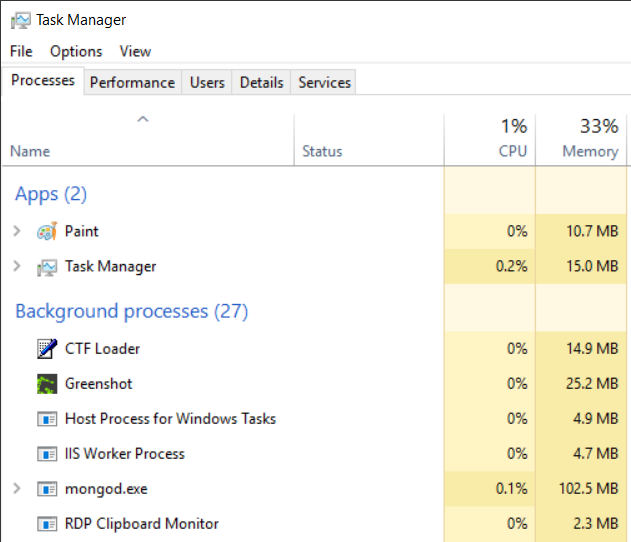Click the IIS Worker Process icon
The width and height of the screenshot is (631, 542).
coord(47,454)
